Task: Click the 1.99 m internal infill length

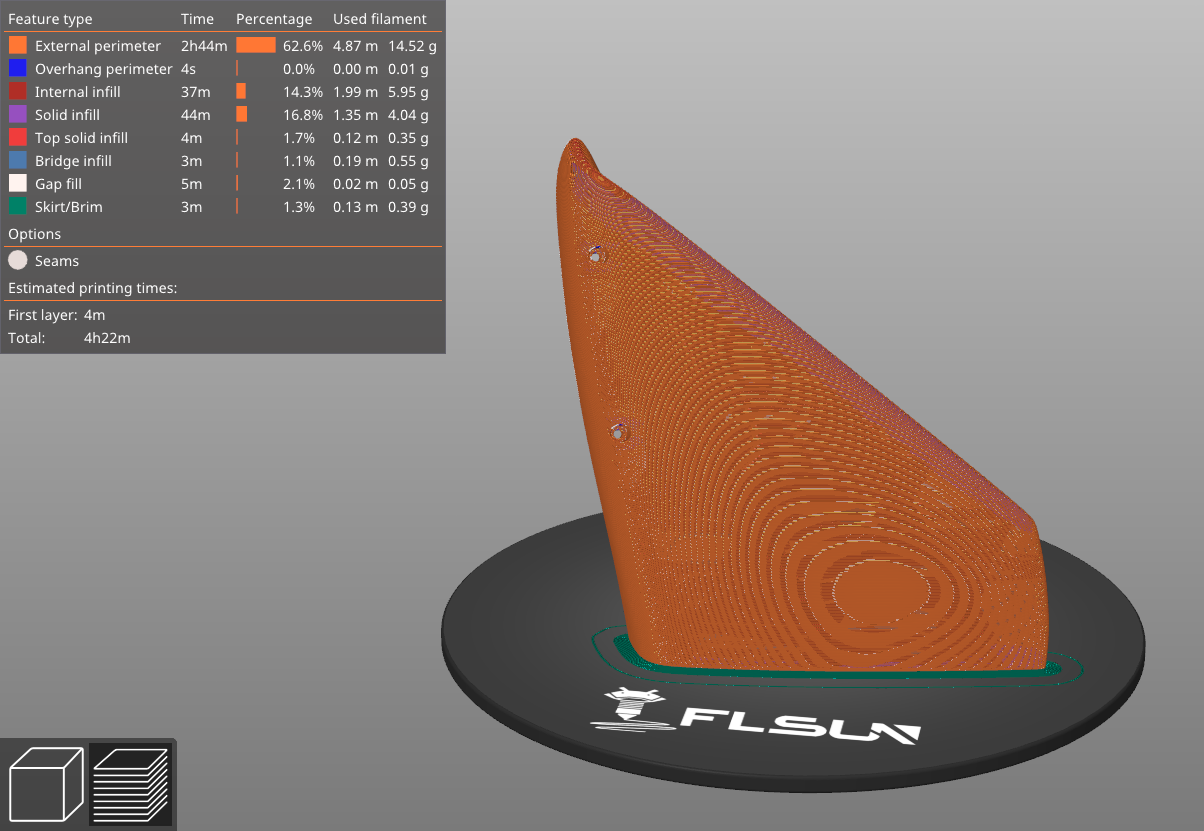Action: [x=355, y=92]
